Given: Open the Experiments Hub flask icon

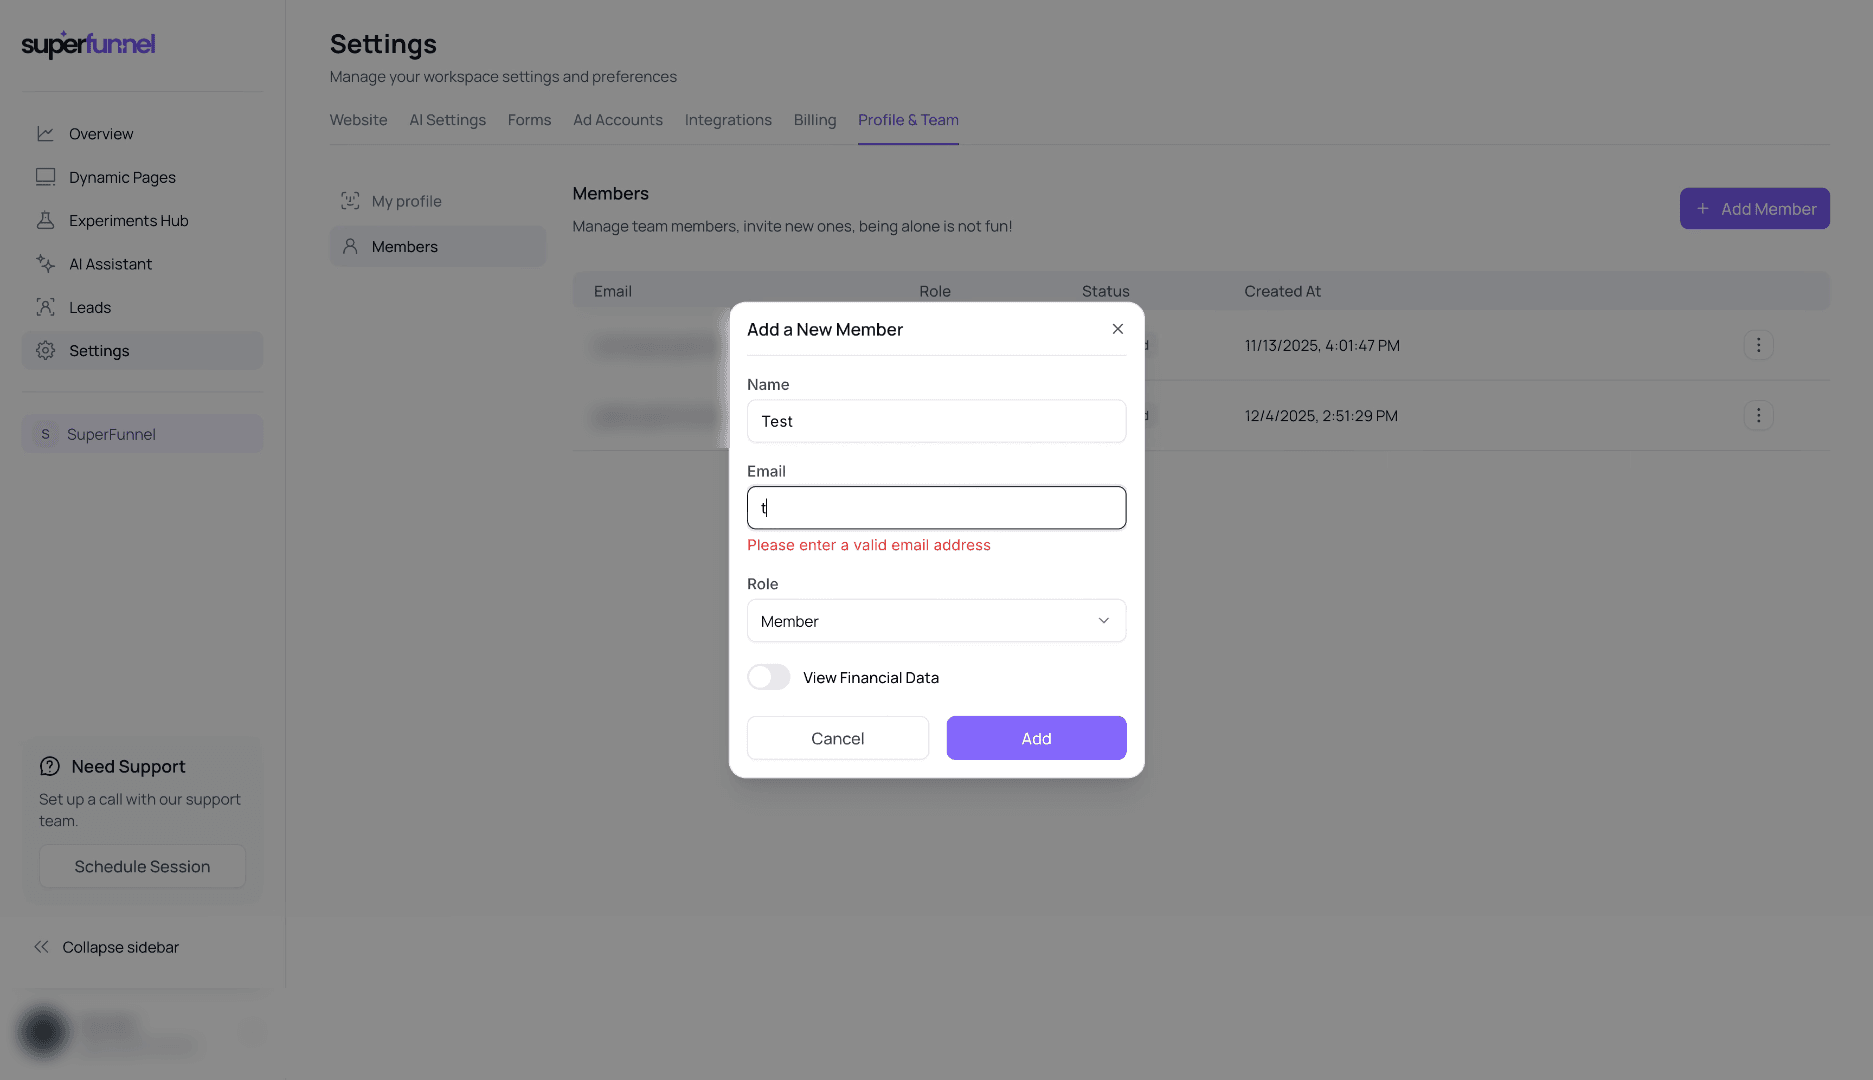Looking at the screenshot, I should 45,221.
